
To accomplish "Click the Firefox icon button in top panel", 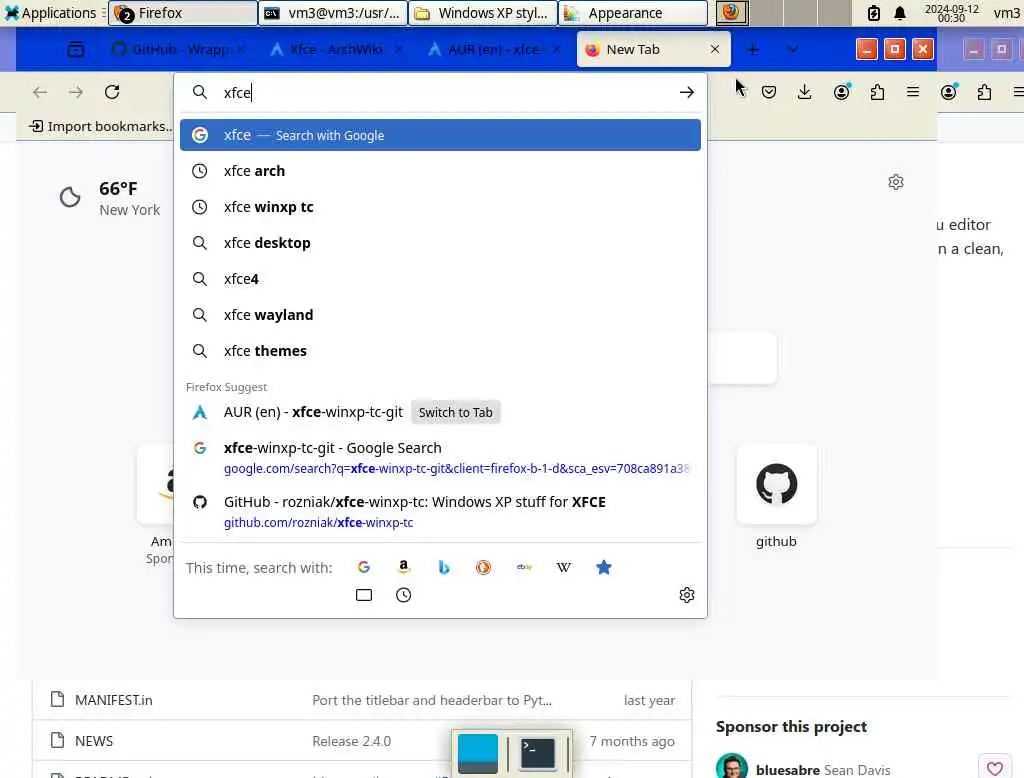I will click(731, 13).
